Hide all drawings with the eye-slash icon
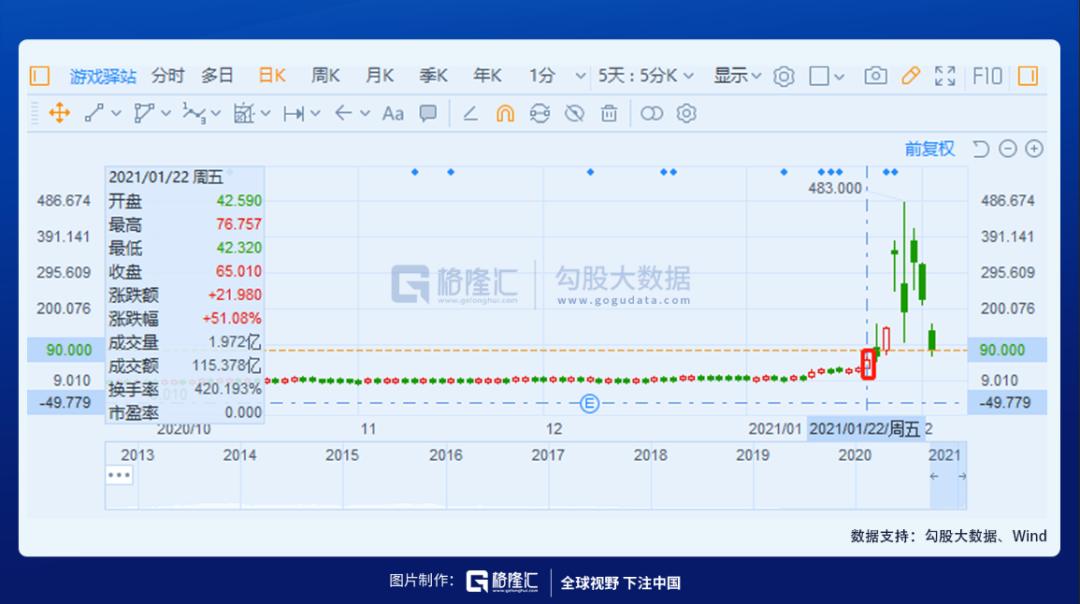This screenshot has width=1080, height=604. pyautogui.click(x=574, y=113)
